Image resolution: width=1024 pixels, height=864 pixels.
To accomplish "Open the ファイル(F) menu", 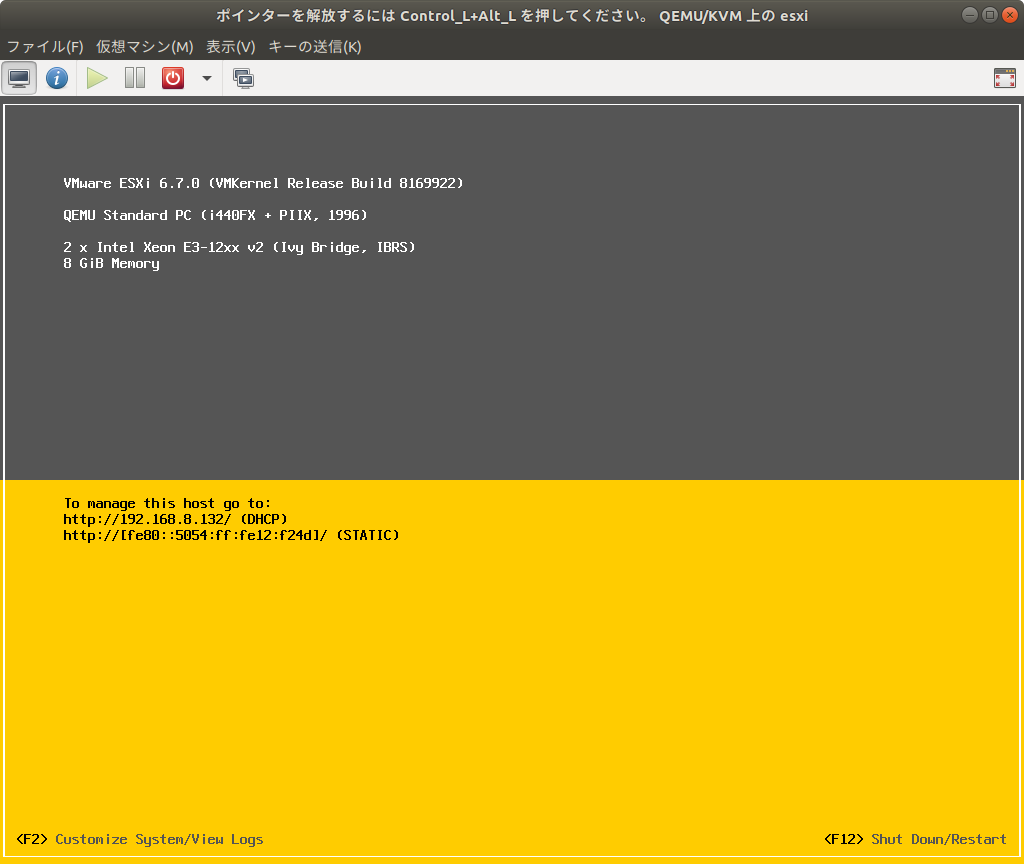I will 45,46.
